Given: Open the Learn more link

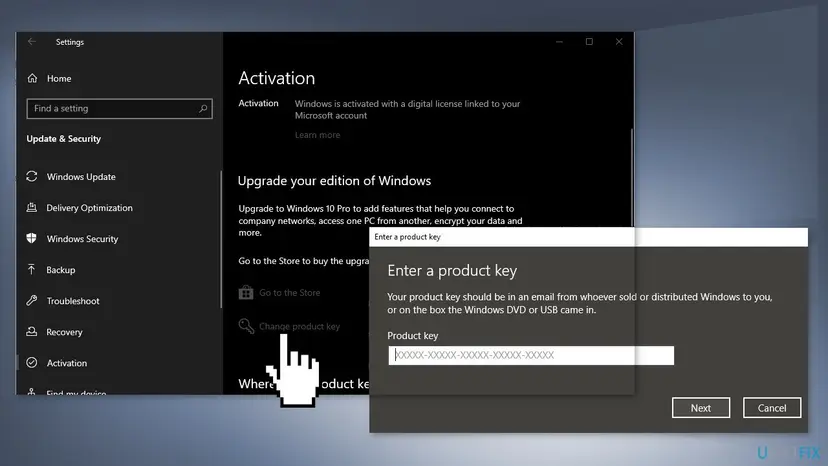Looking at the screenshot, I should click(317, 135).
